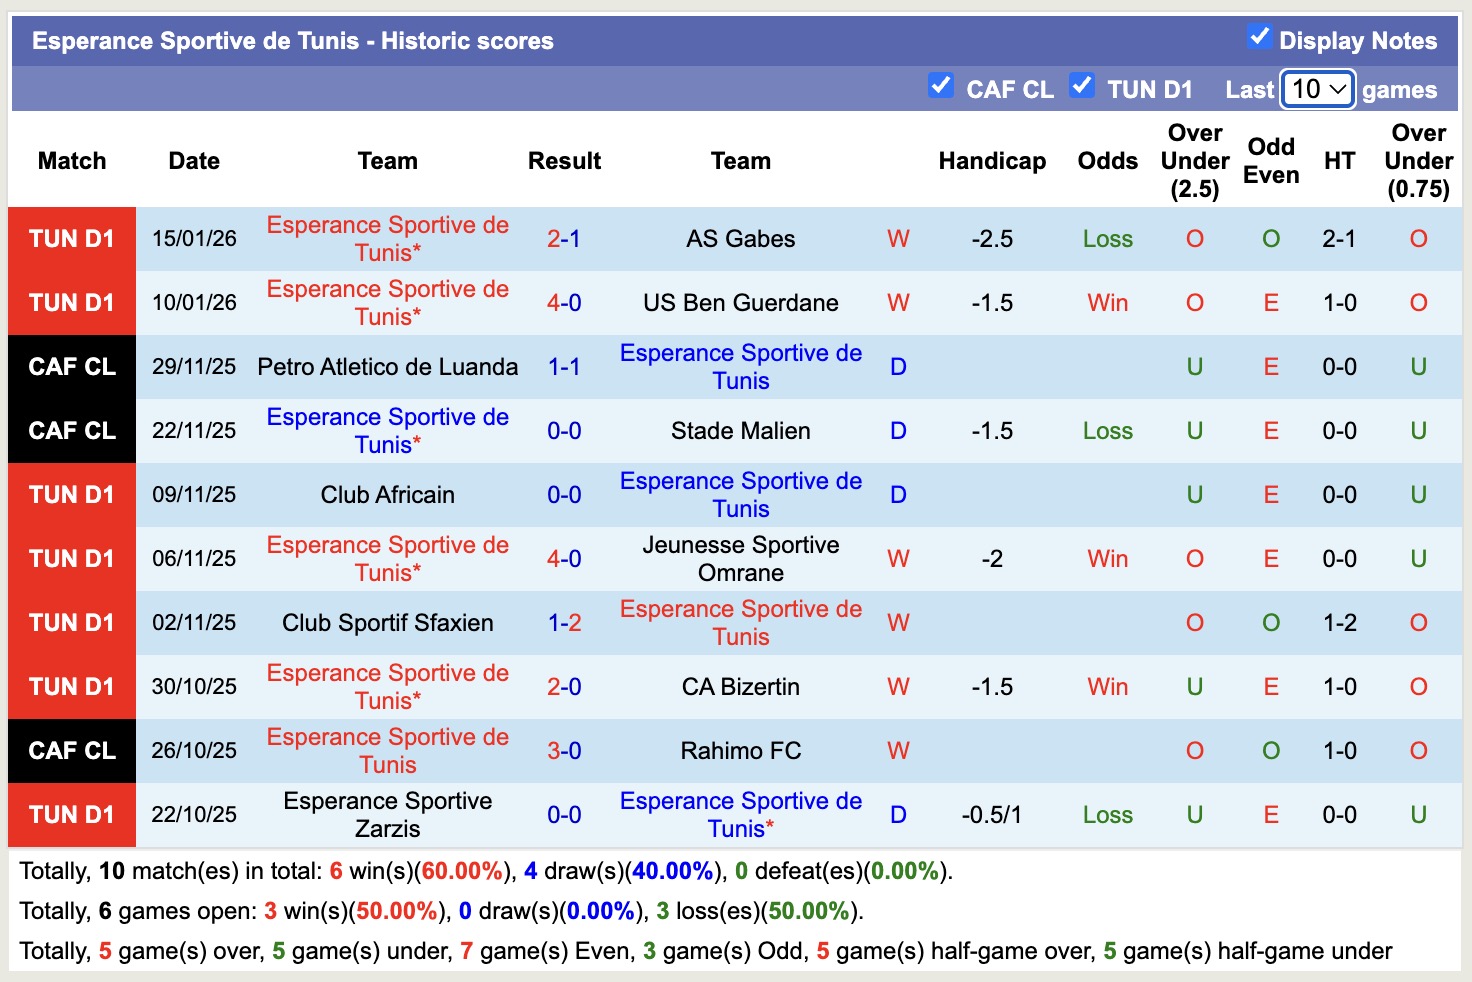This screenshot has height=982, width=1472.
Task: Open Club Sportif Sfaxien team page
Action: tap(387, 623)
